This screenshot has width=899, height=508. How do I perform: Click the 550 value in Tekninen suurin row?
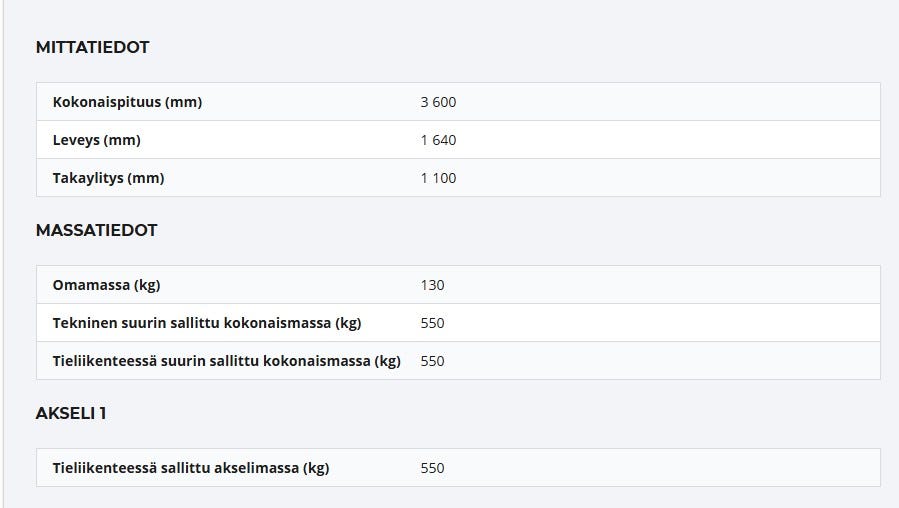[x=432, y=323]
